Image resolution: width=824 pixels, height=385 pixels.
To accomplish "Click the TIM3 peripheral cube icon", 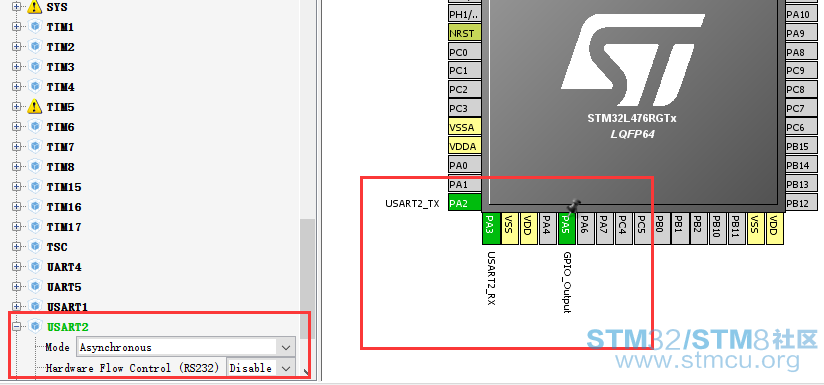I will (x=35, y=67).
